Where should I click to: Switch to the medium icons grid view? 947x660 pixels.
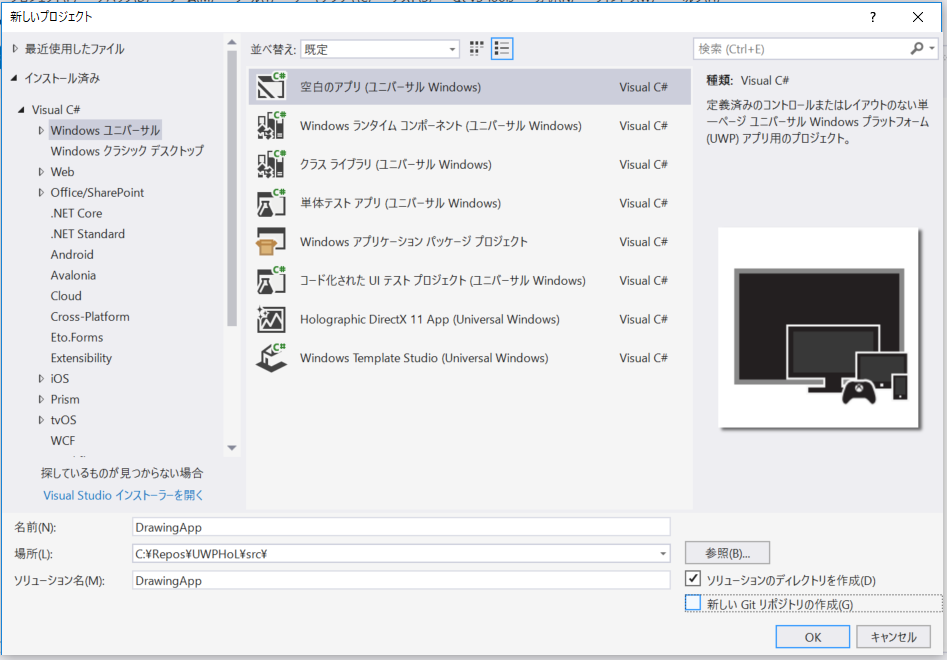point(477,49)
